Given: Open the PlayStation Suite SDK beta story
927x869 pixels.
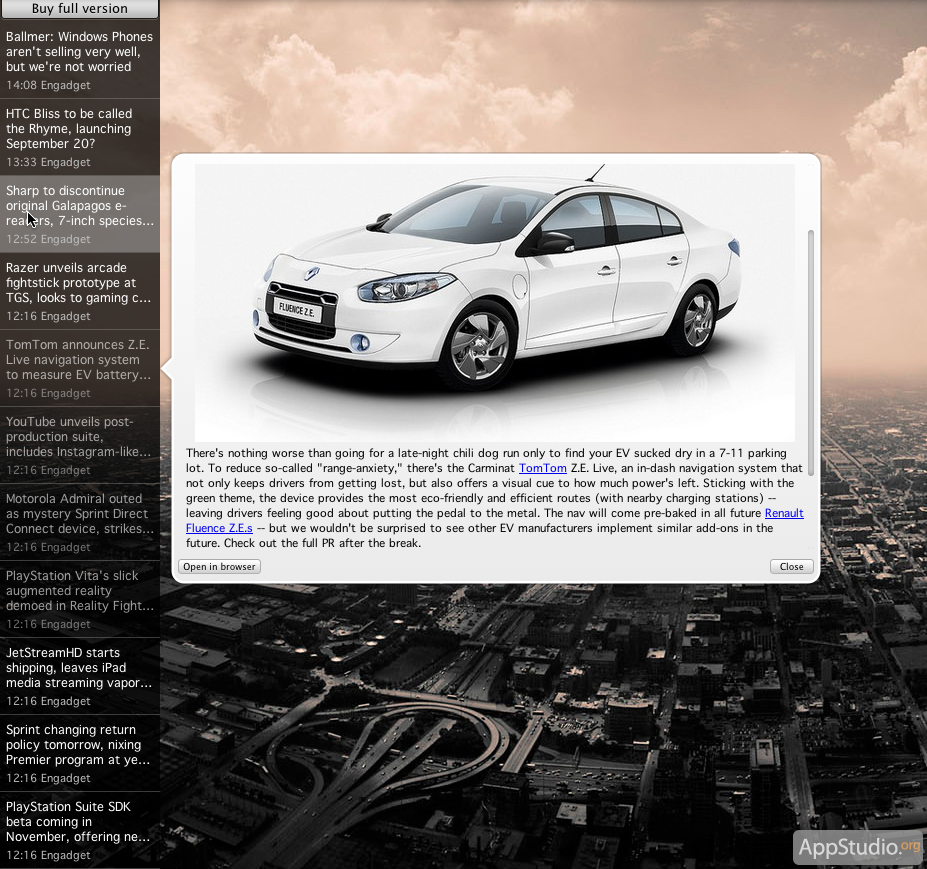Looking at the screenshot, I should coord(80,830).
